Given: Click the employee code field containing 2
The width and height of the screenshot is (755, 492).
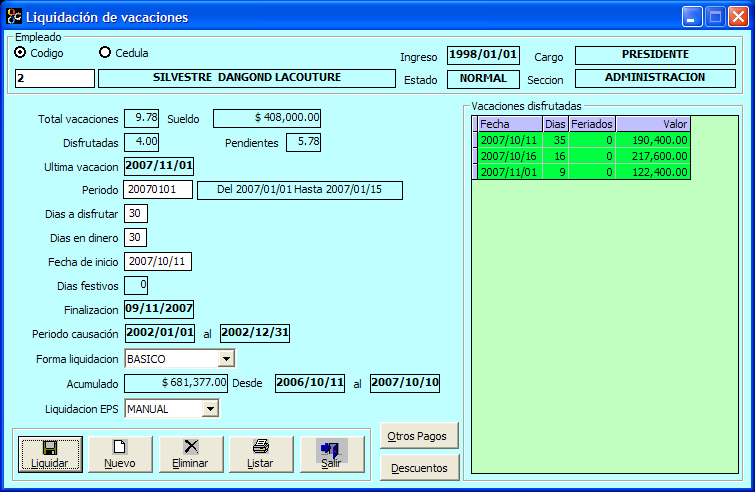Looking at the screenshot, I should pos(55,78).
